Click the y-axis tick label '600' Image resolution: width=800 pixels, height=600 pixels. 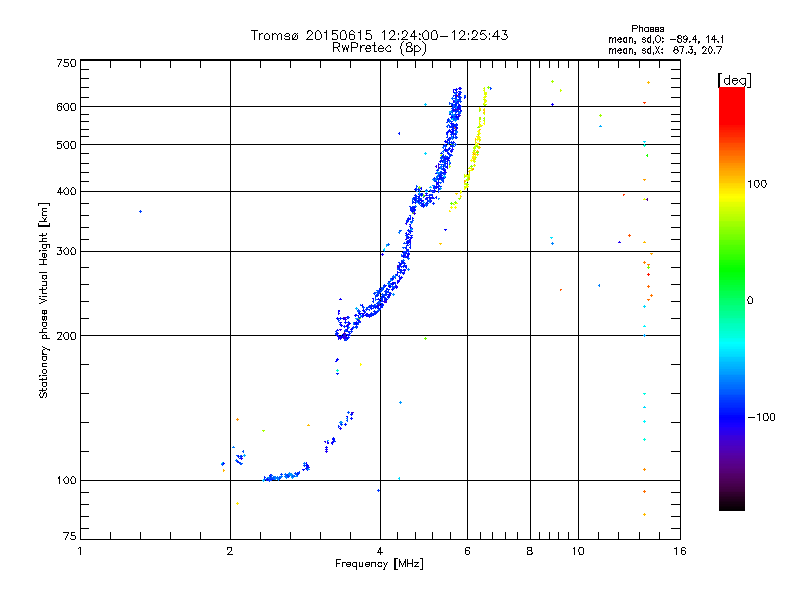pyautogui.click(x=66, y=107)
